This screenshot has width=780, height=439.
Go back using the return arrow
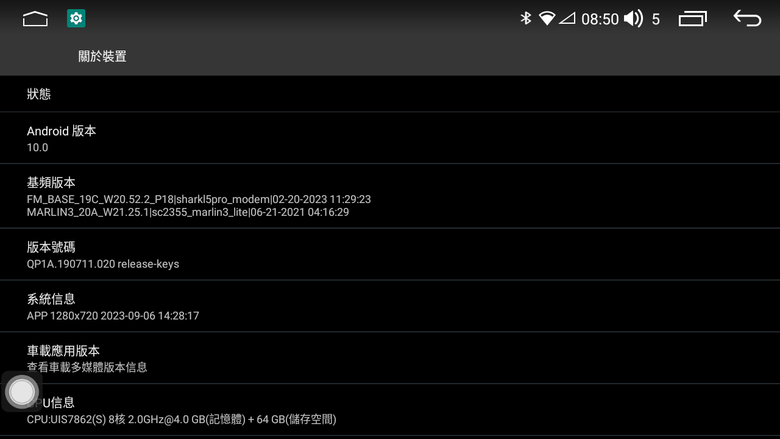747,18
